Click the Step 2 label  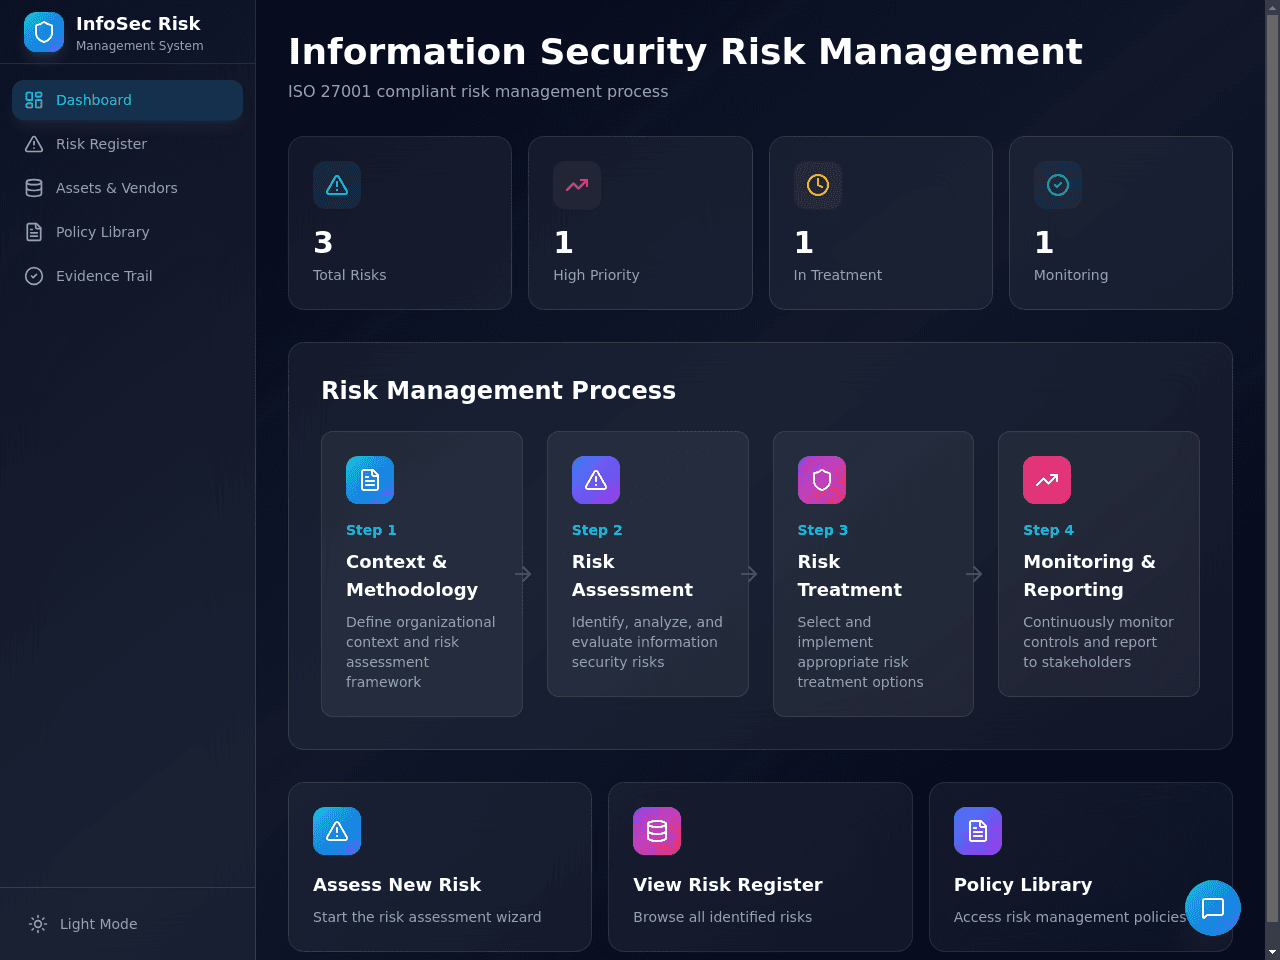tap(597, 530)
